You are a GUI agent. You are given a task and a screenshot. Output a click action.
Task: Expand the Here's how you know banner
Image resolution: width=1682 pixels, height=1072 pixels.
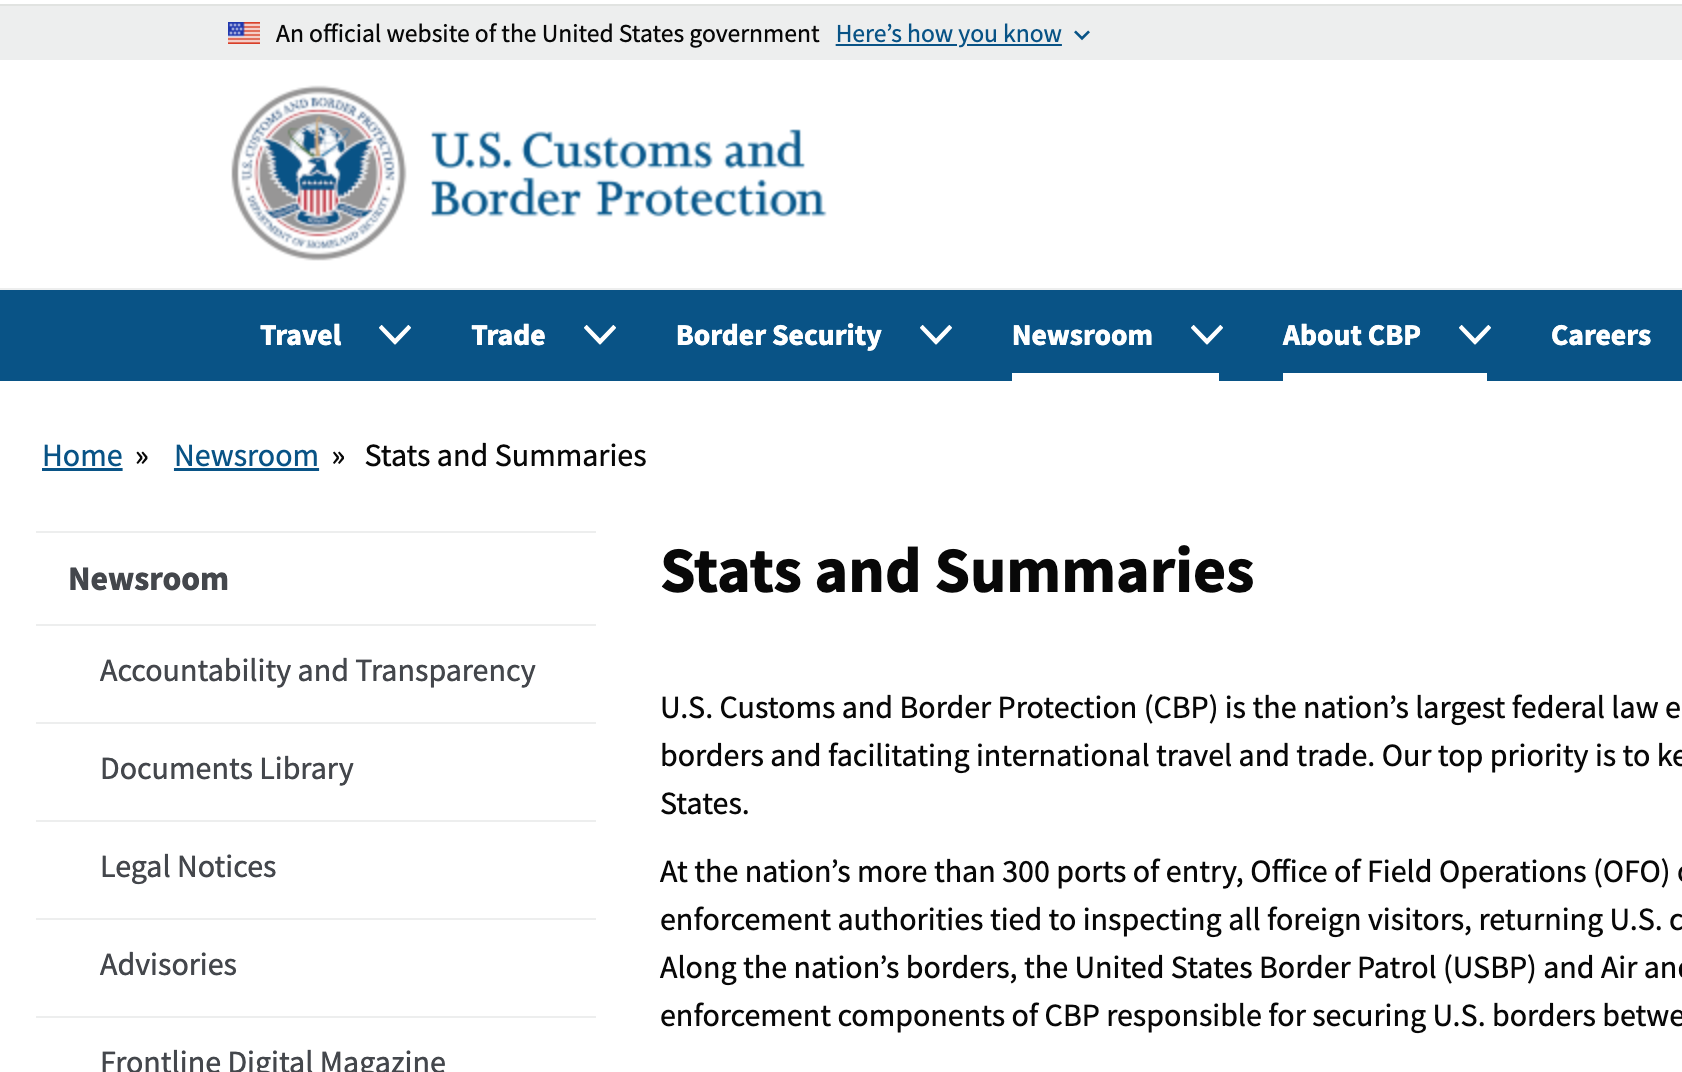[961, 34]
